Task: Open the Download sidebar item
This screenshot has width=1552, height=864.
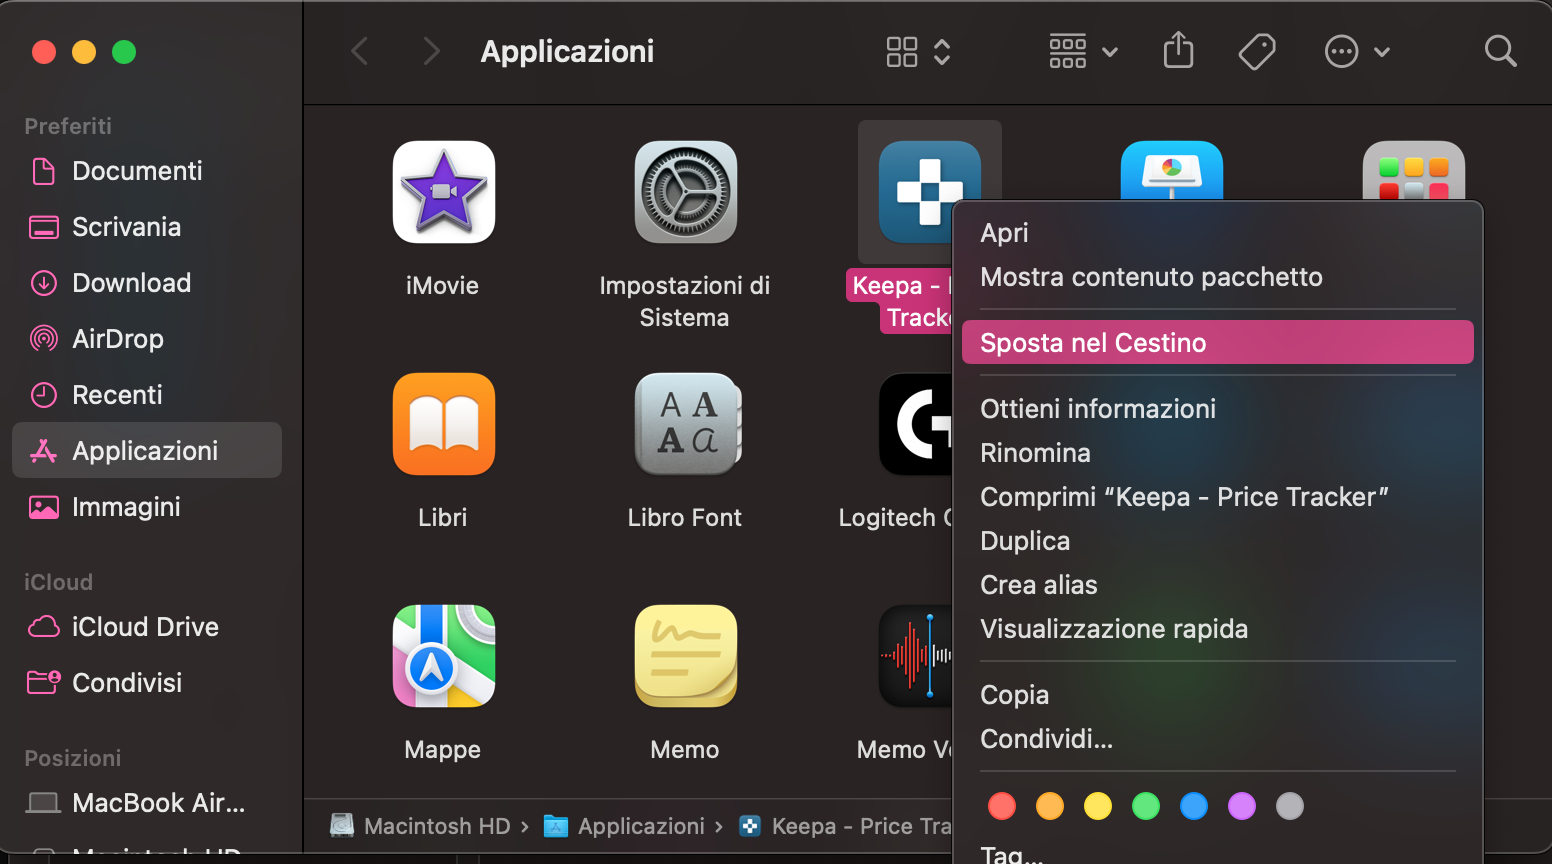Action: tap(131, 282)
